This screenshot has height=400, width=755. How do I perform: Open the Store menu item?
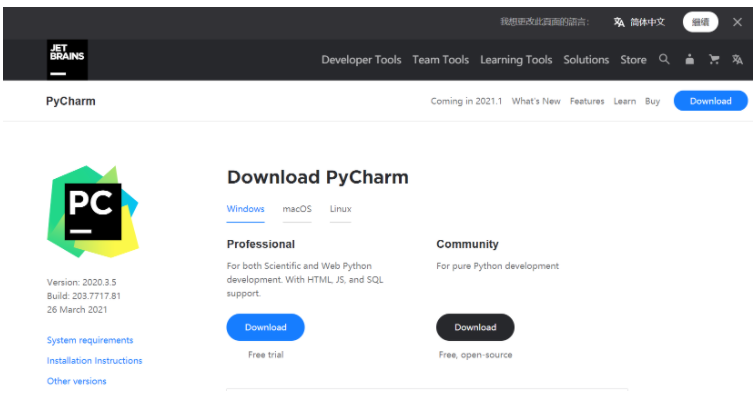[633, 60]
